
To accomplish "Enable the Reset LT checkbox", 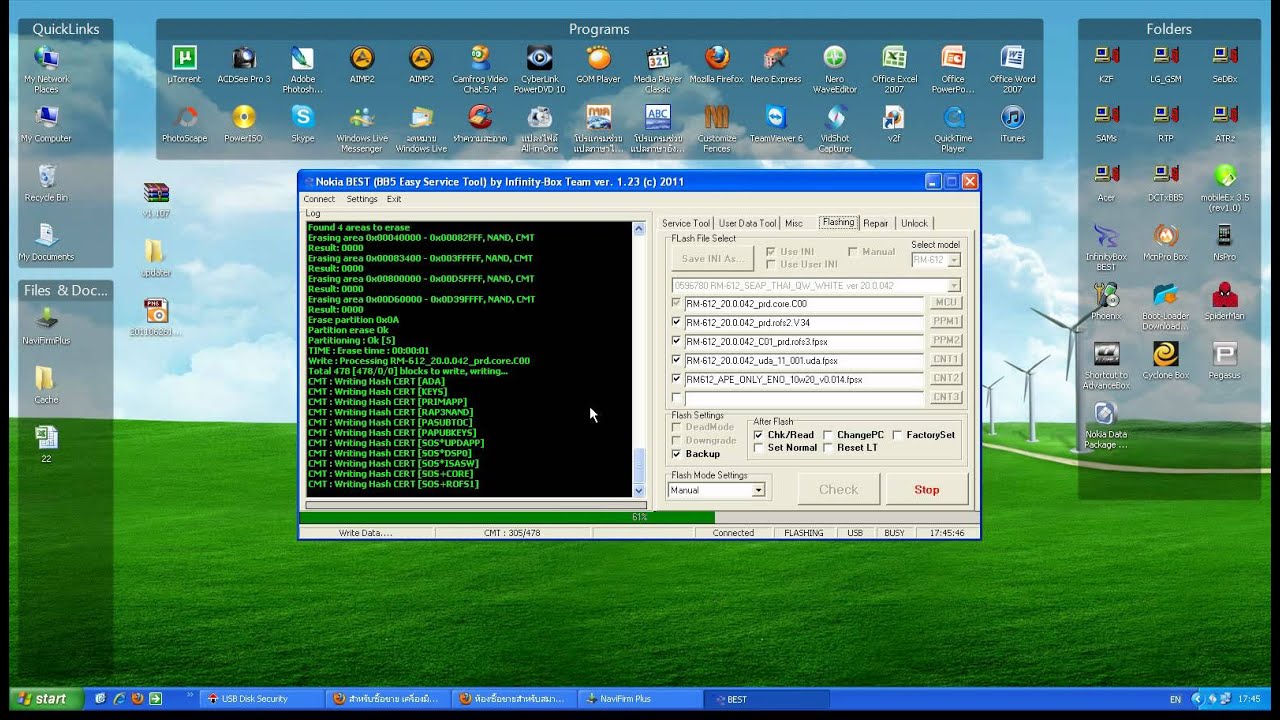I will tap(828, 448).
